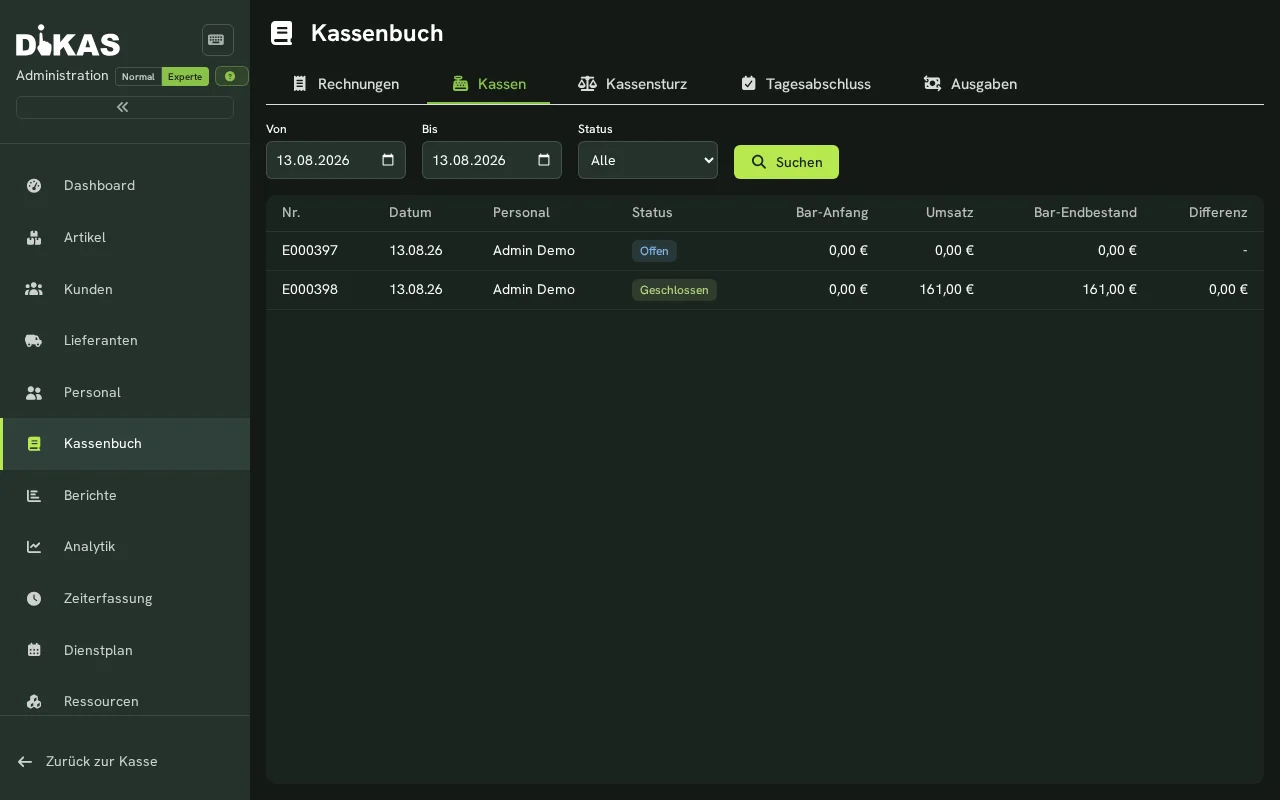1280x800 pixels.
Task: Select the Kassen tab
Action: (488, 84)
